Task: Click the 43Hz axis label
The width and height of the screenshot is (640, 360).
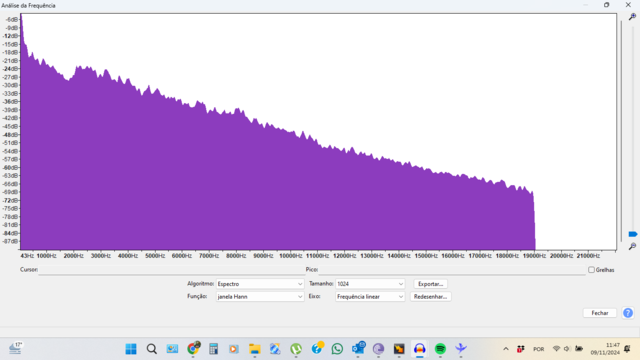Action: (27, 256)
